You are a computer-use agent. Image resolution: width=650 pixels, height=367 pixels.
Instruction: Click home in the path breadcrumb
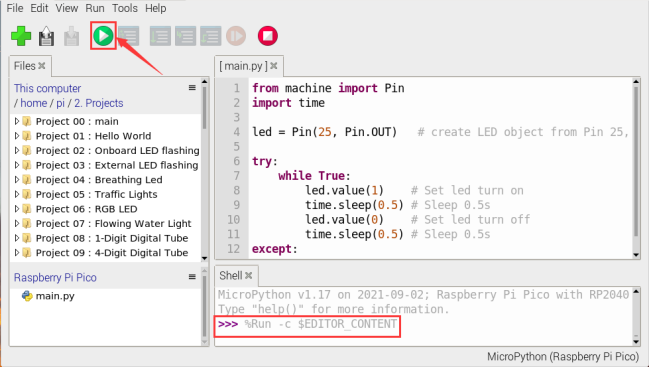[x=34, y=103]
